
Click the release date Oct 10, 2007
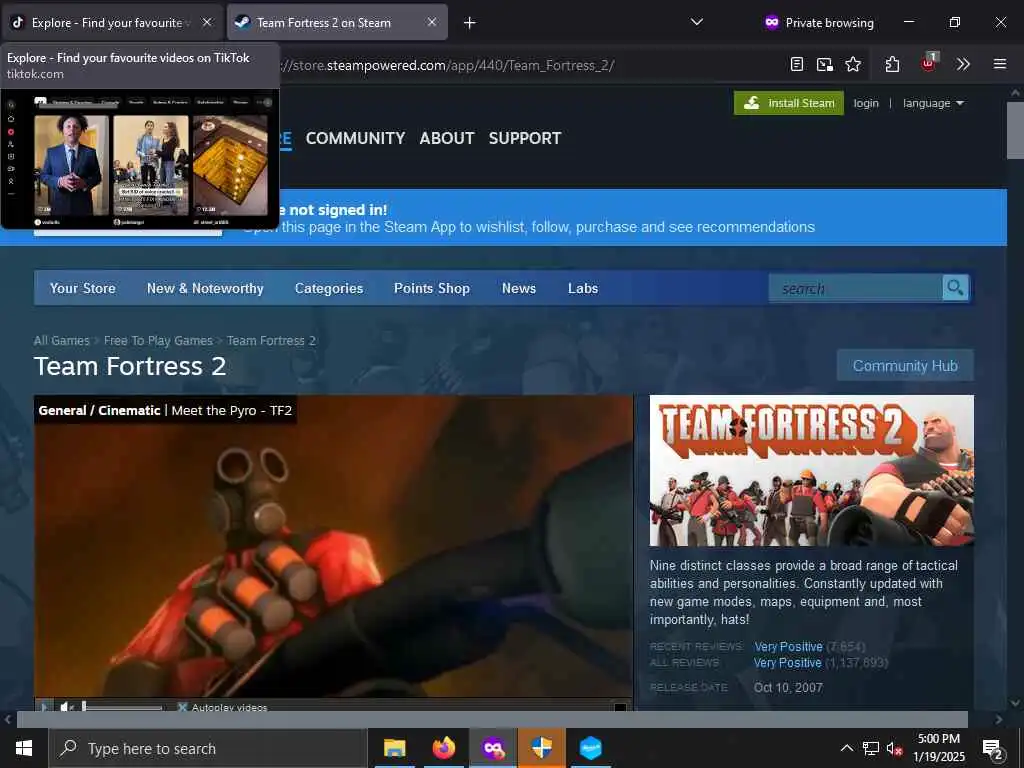point(788,688)
